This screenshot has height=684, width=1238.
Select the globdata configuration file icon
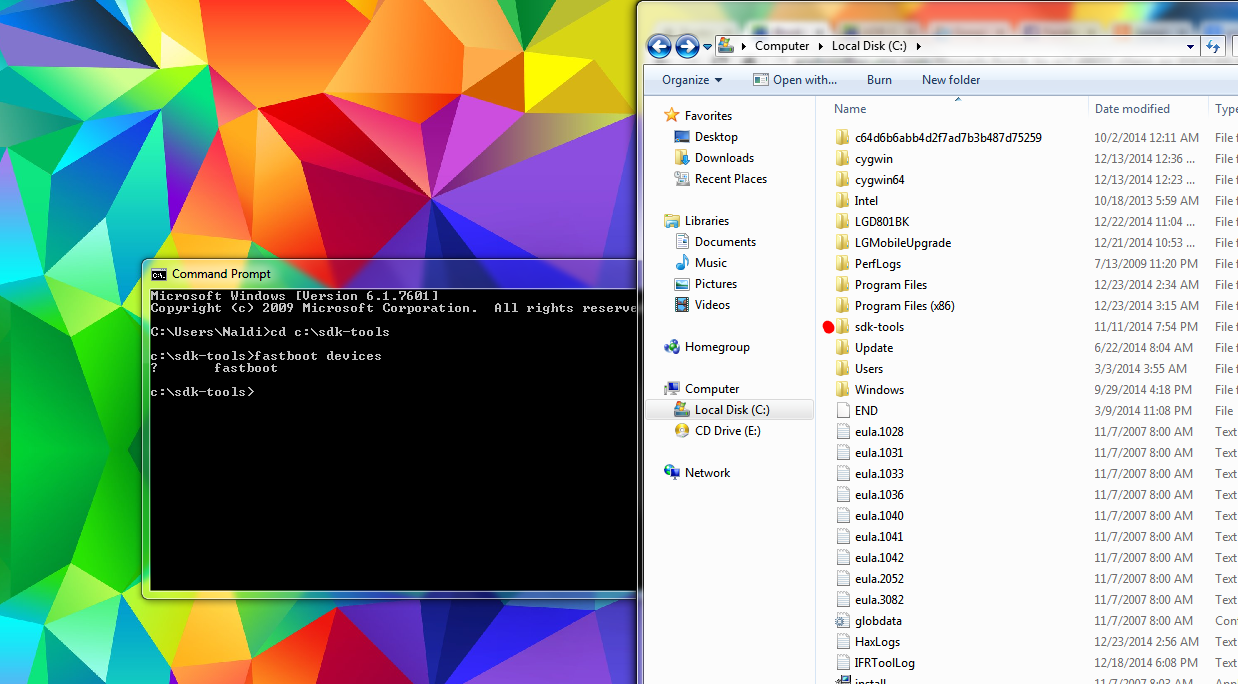tap(842, 621)
